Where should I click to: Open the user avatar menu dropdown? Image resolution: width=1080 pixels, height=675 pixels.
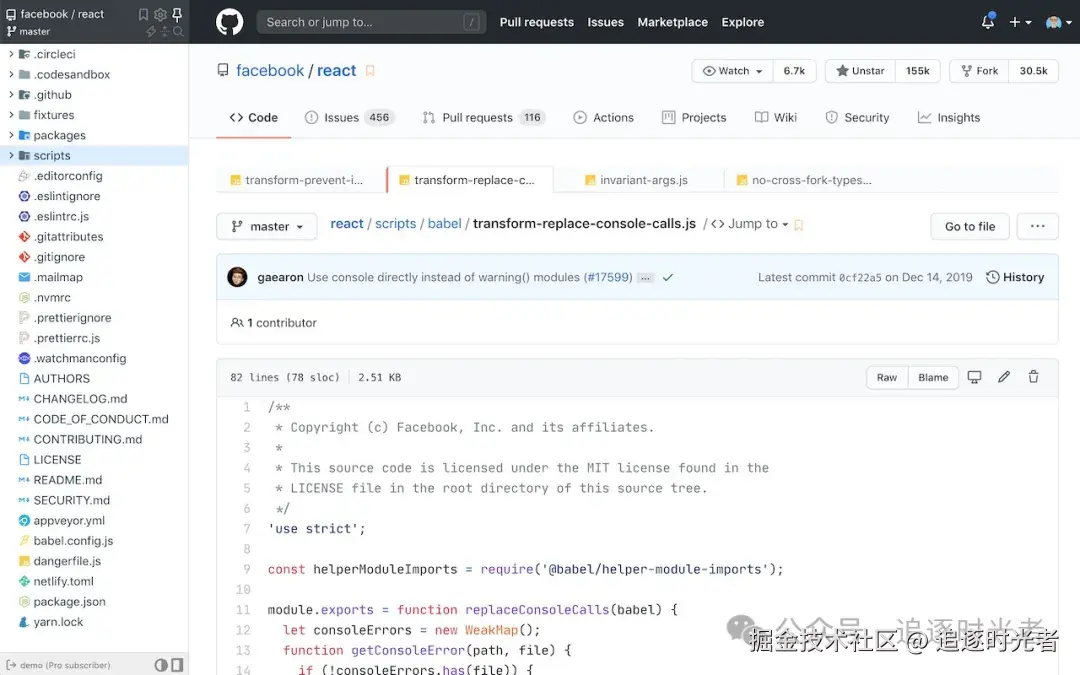1059,22
